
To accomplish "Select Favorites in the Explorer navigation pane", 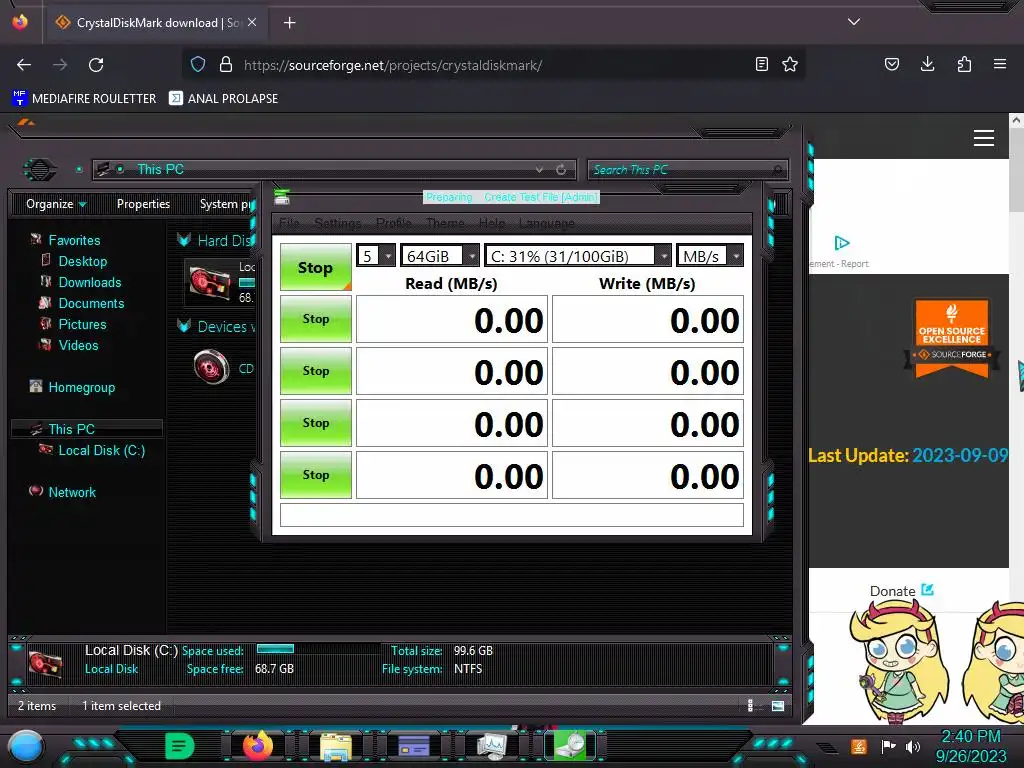I will (x=74, y=240).
